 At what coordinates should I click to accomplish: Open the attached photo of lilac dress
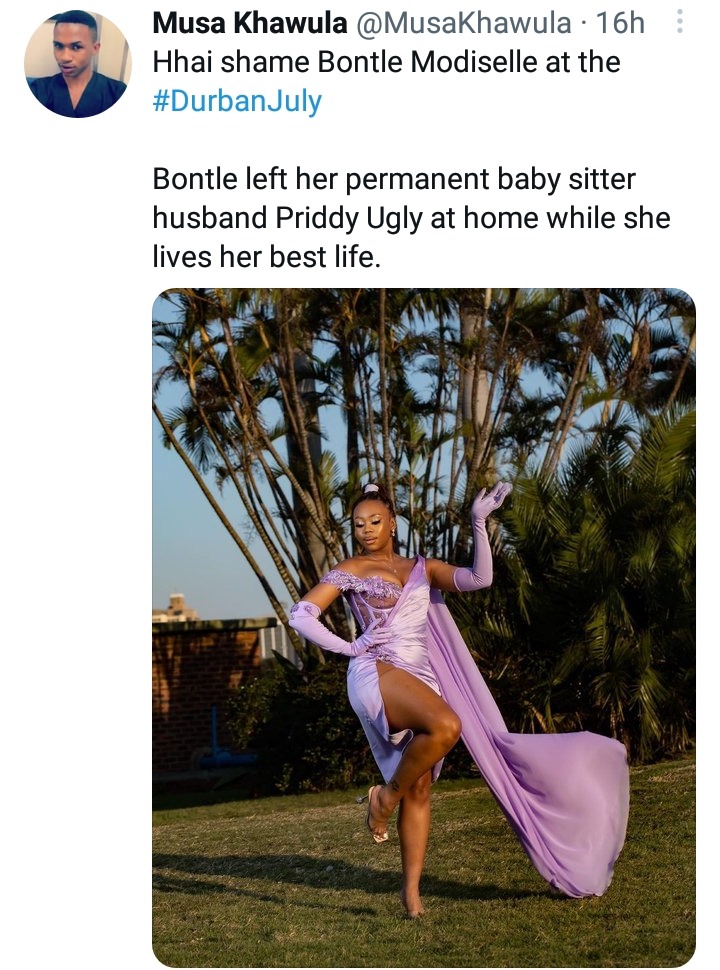click(424, 627)
